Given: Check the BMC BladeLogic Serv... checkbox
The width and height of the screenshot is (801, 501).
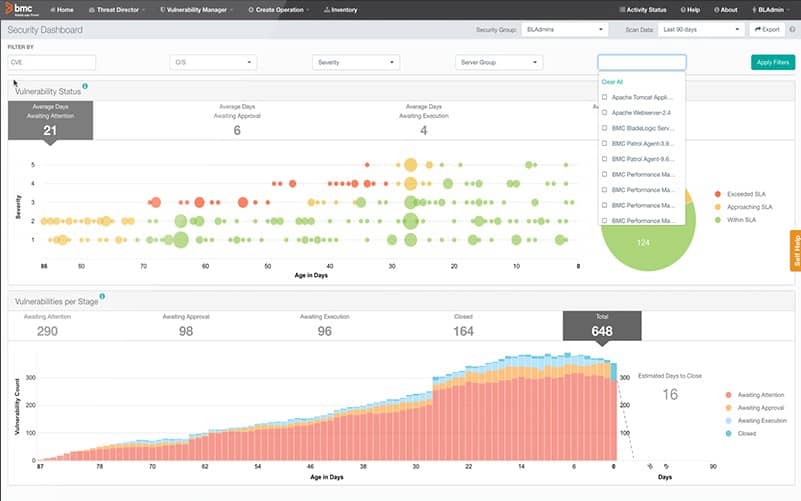Looking at the screenshot, I should click(x=604, y=128).
